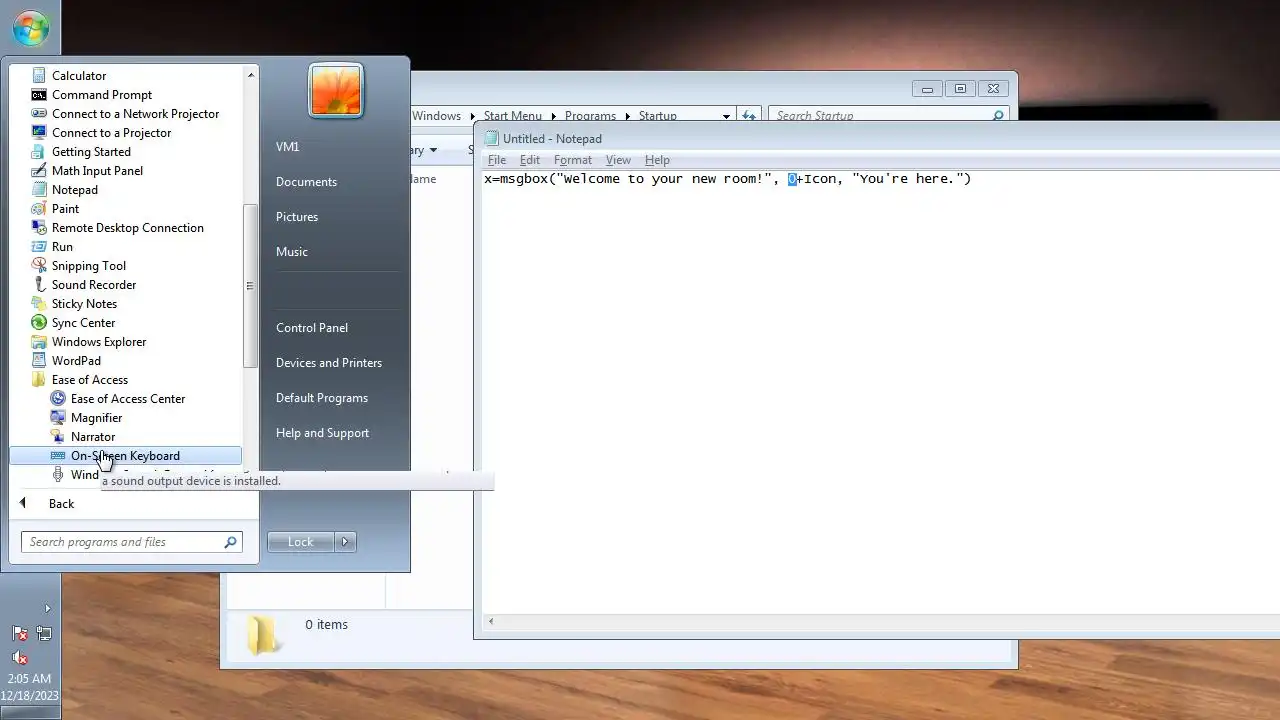Screen dimensions: 1280x720
Task: Launch Paint from the Accessories list
Action: 65,209
